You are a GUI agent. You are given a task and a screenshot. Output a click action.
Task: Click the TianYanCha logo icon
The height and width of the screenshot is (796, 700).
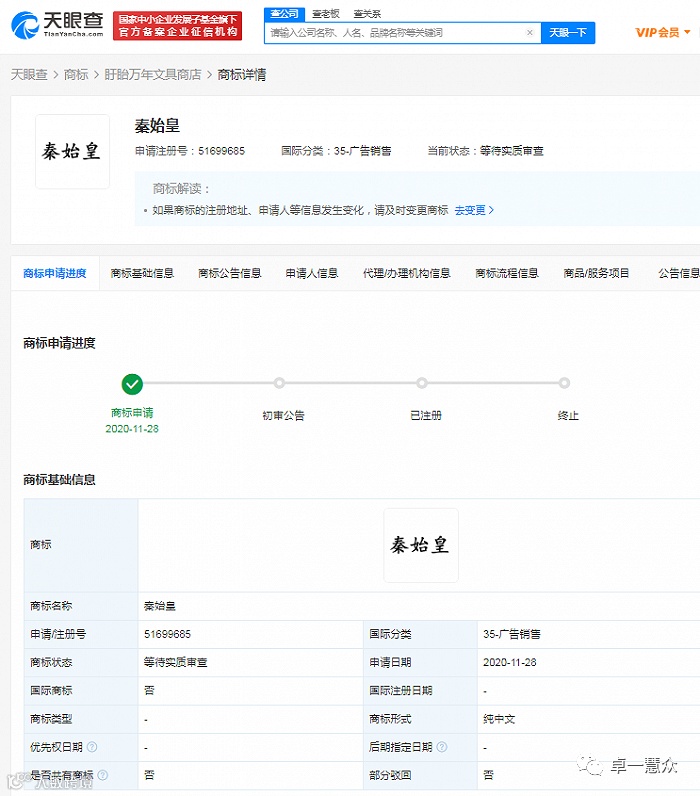[25, 25]
